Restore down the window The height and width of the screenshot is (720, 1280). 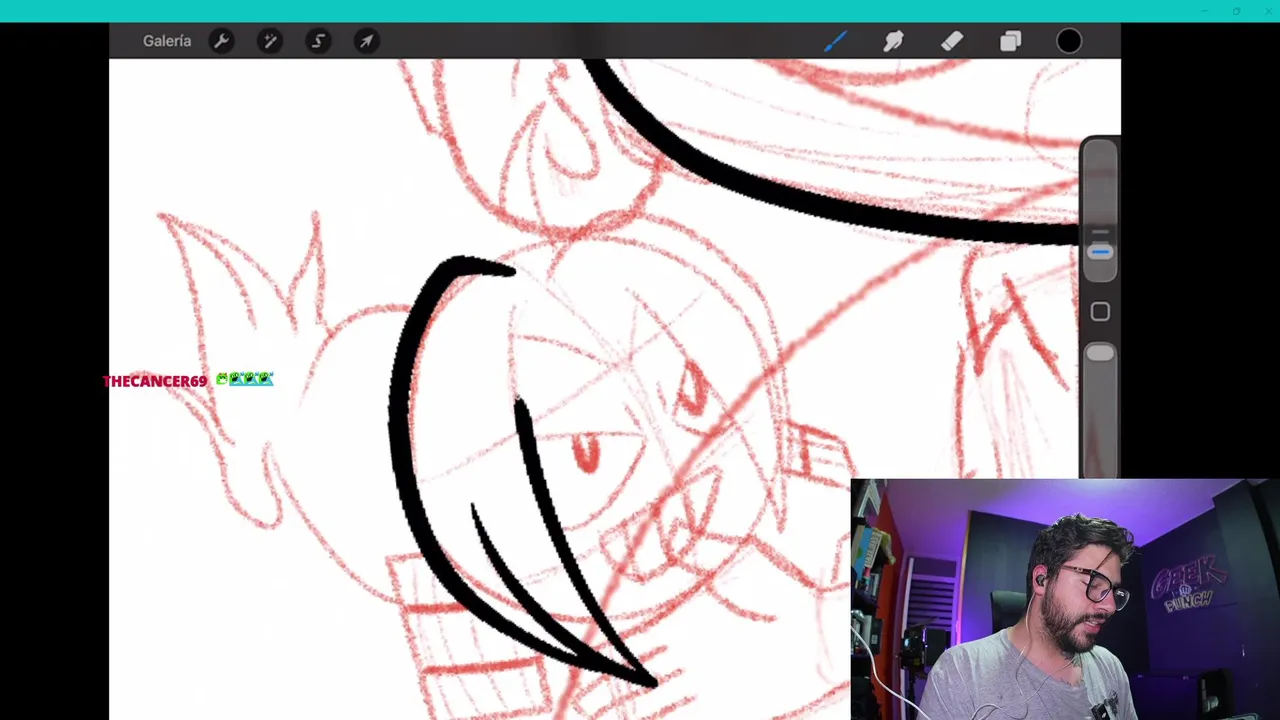tap(1236, 11)
